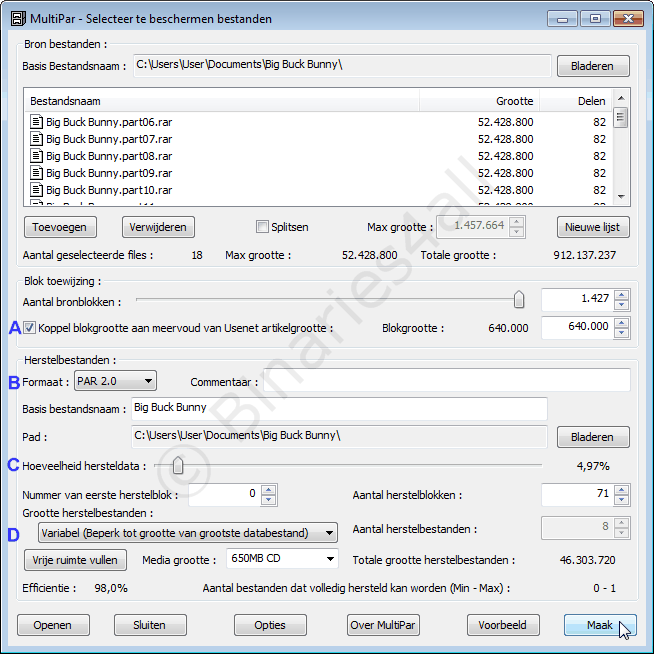Click Totale grootte value 912.137.237
654x654 pixels.
point(584,255)
